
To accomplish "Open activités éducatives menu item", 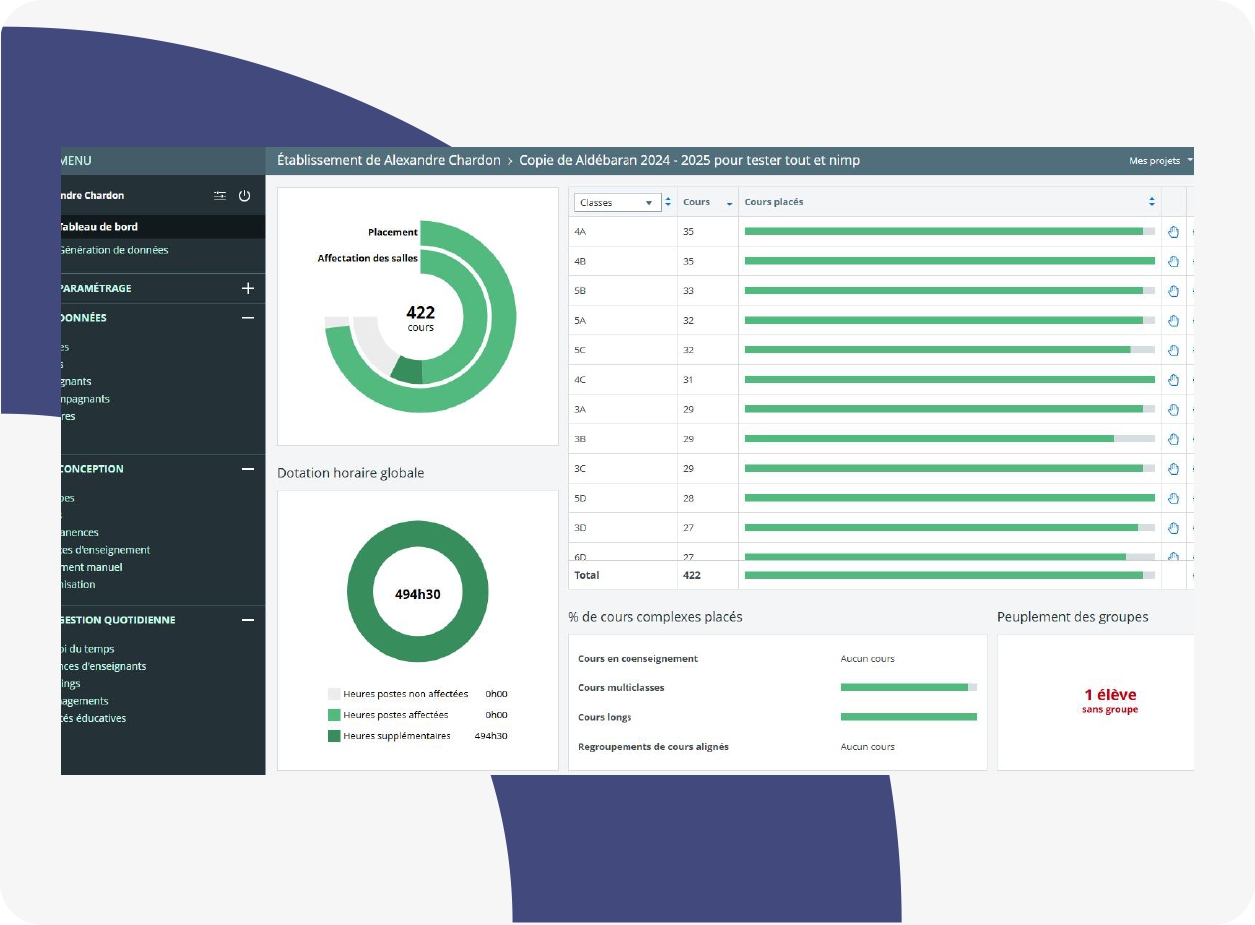I will point(94,718).
